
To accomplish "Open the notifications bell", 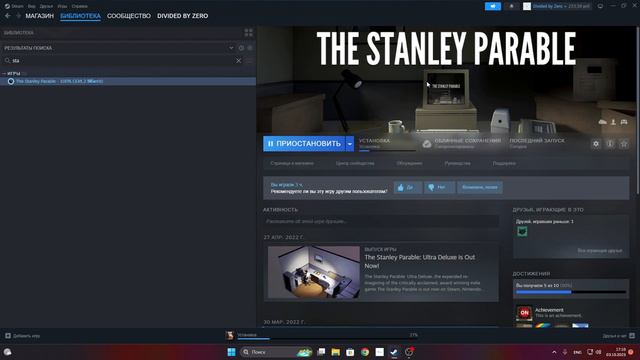I will [x=511, y=6].
